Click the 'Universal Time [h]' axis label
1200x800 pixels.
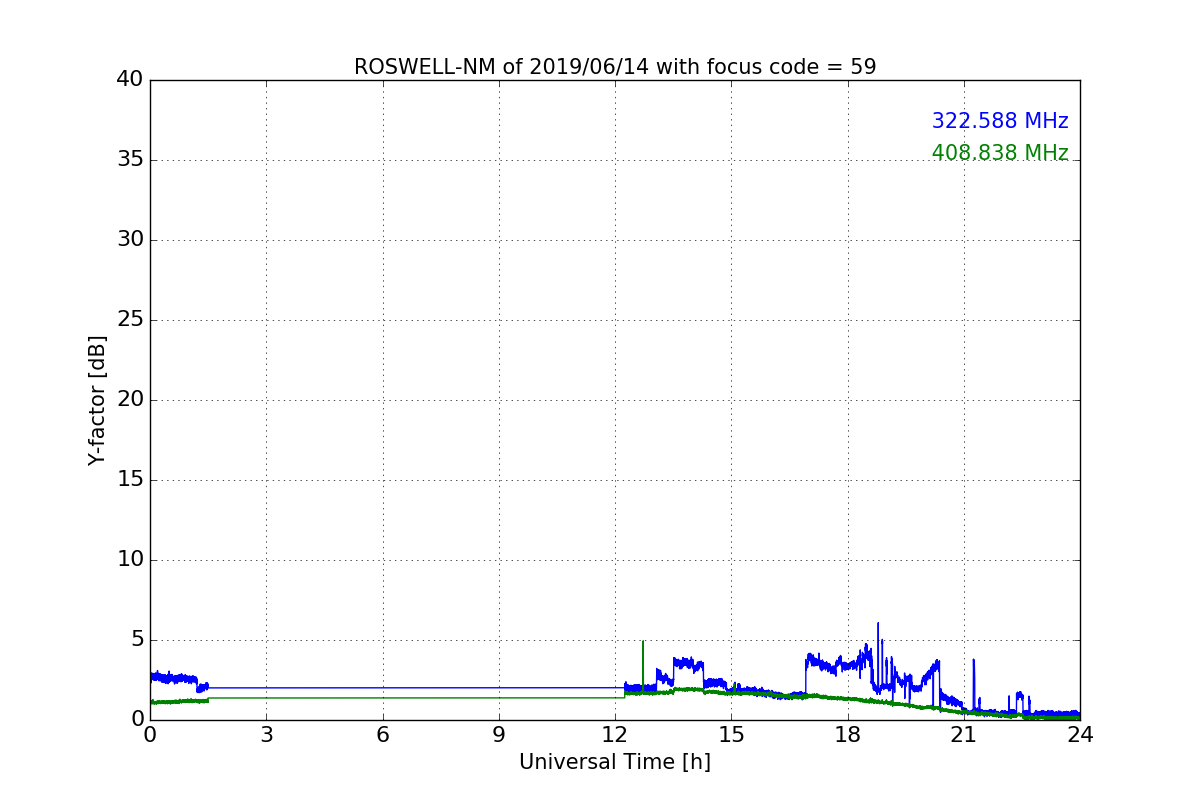click(615, 762)
